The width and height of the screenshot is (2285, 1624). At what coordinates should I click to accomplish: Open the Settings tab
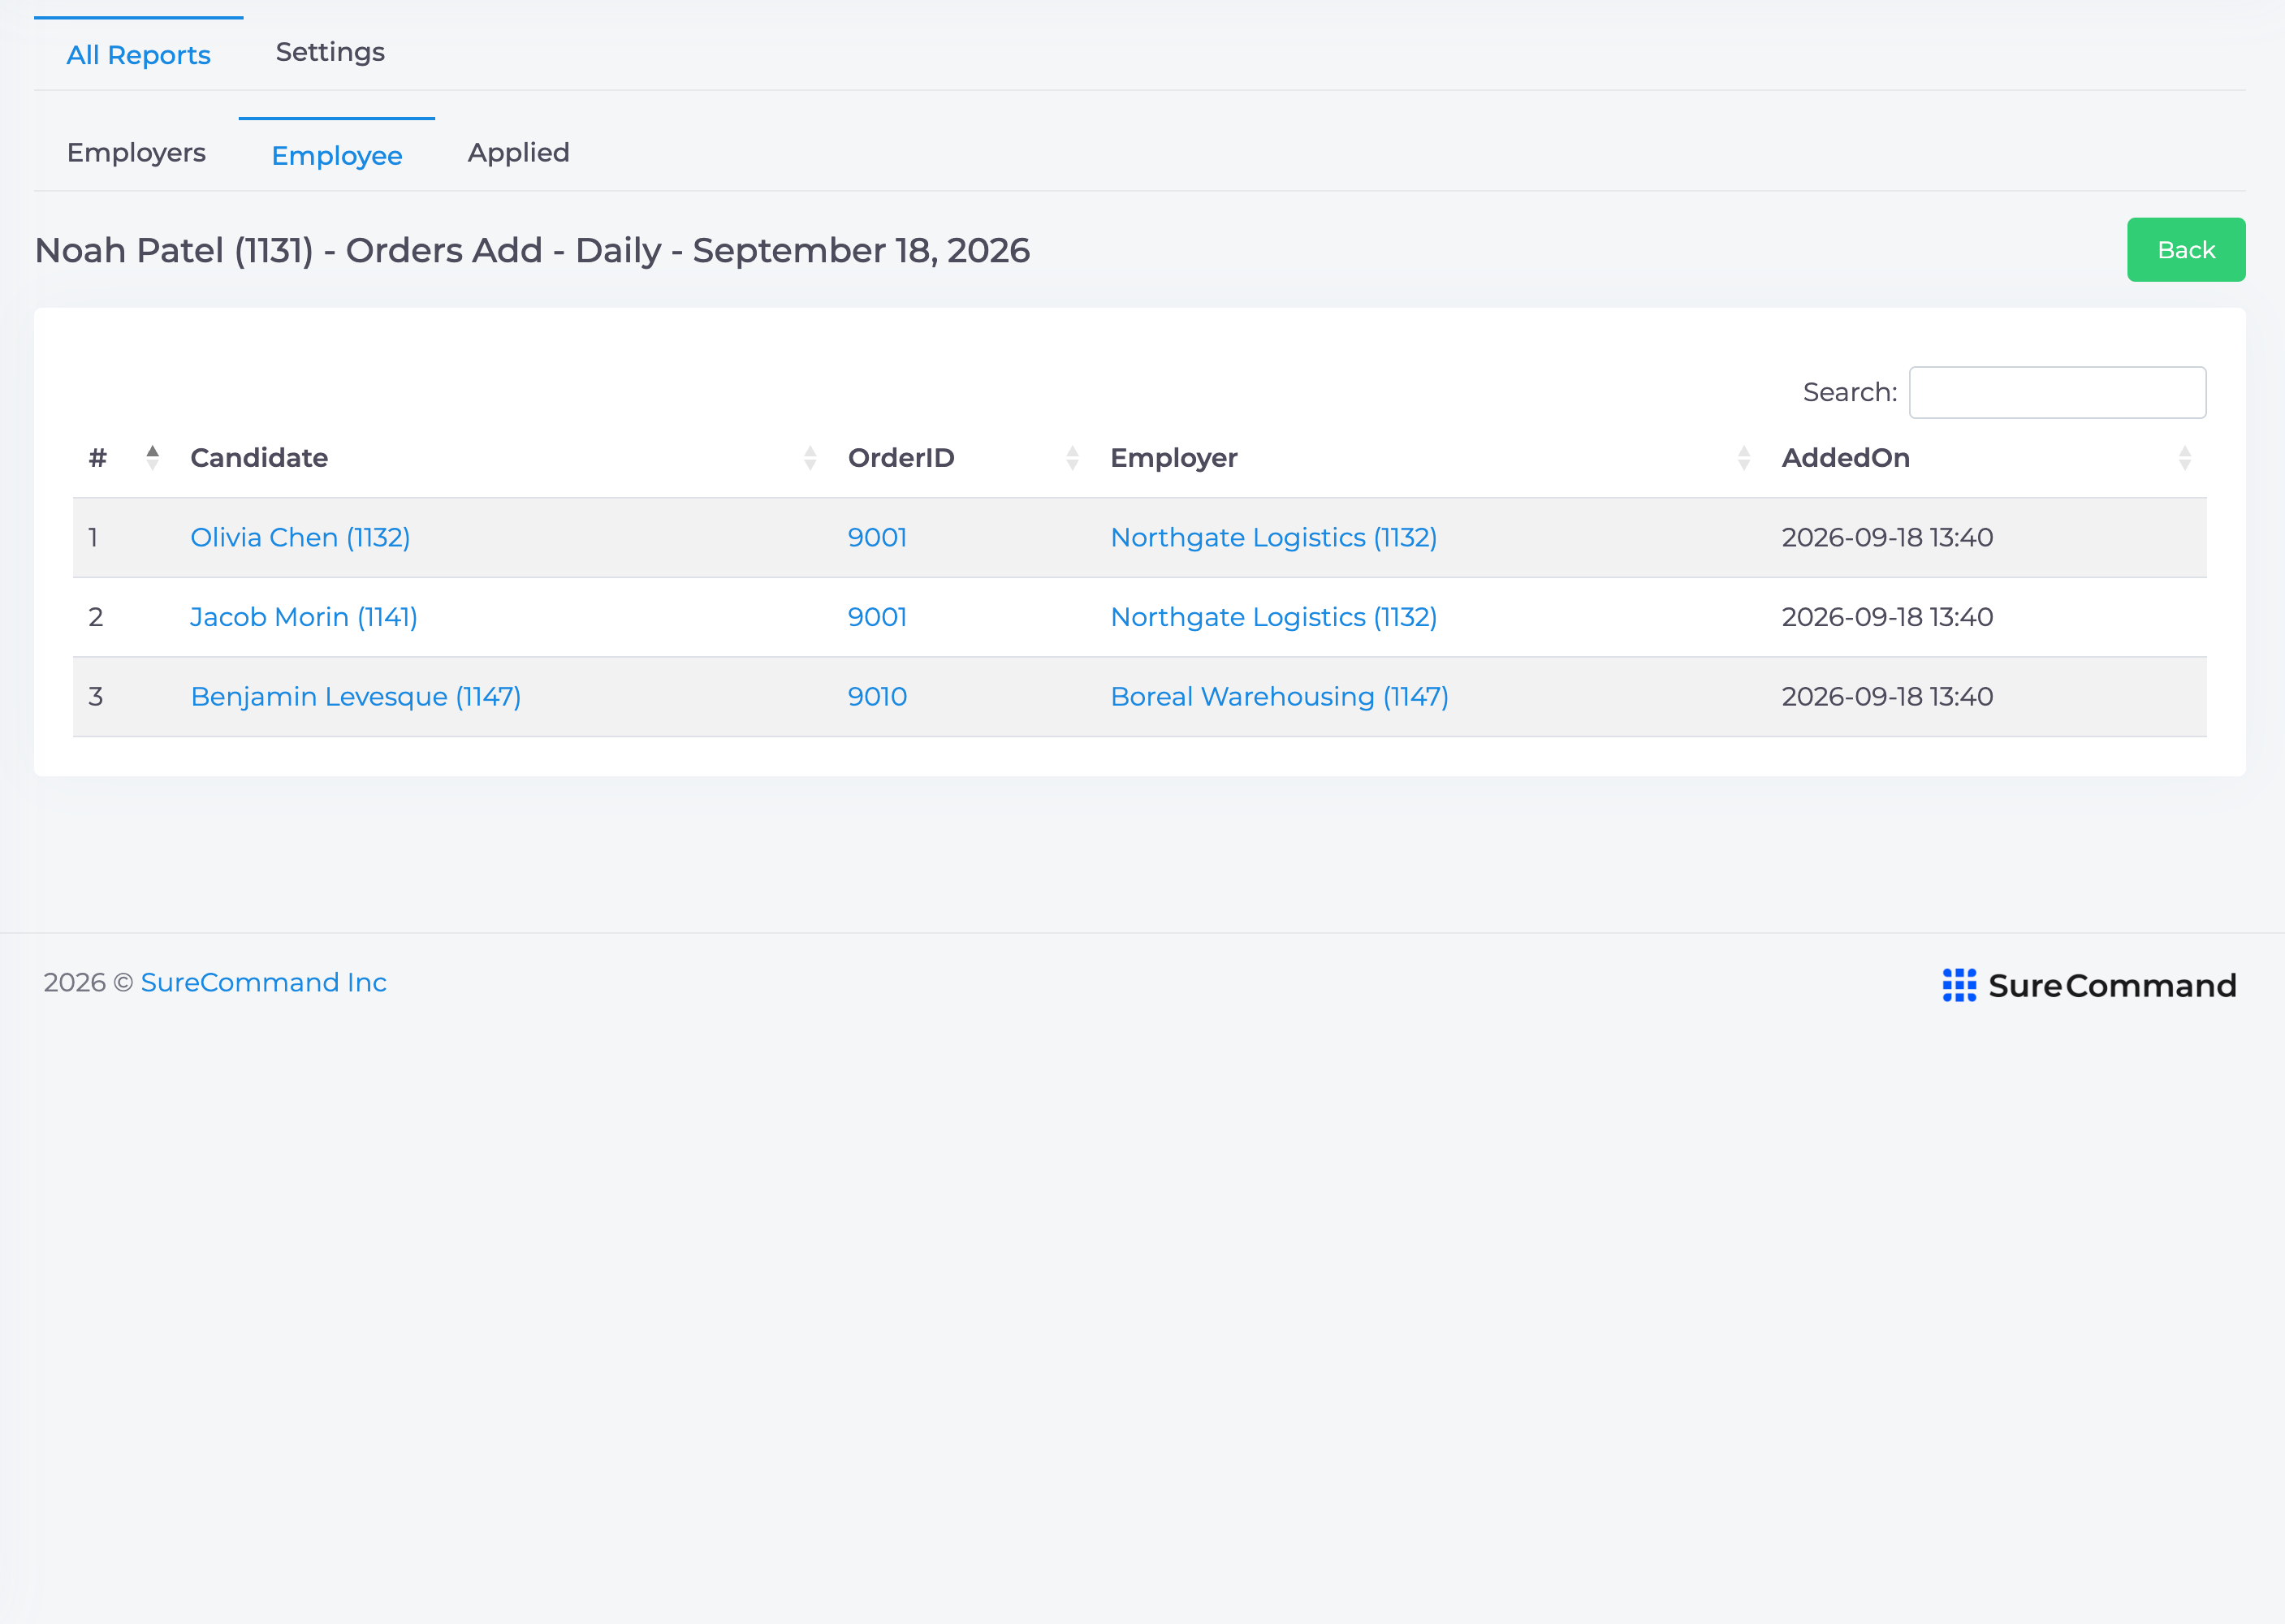point(330,52)
